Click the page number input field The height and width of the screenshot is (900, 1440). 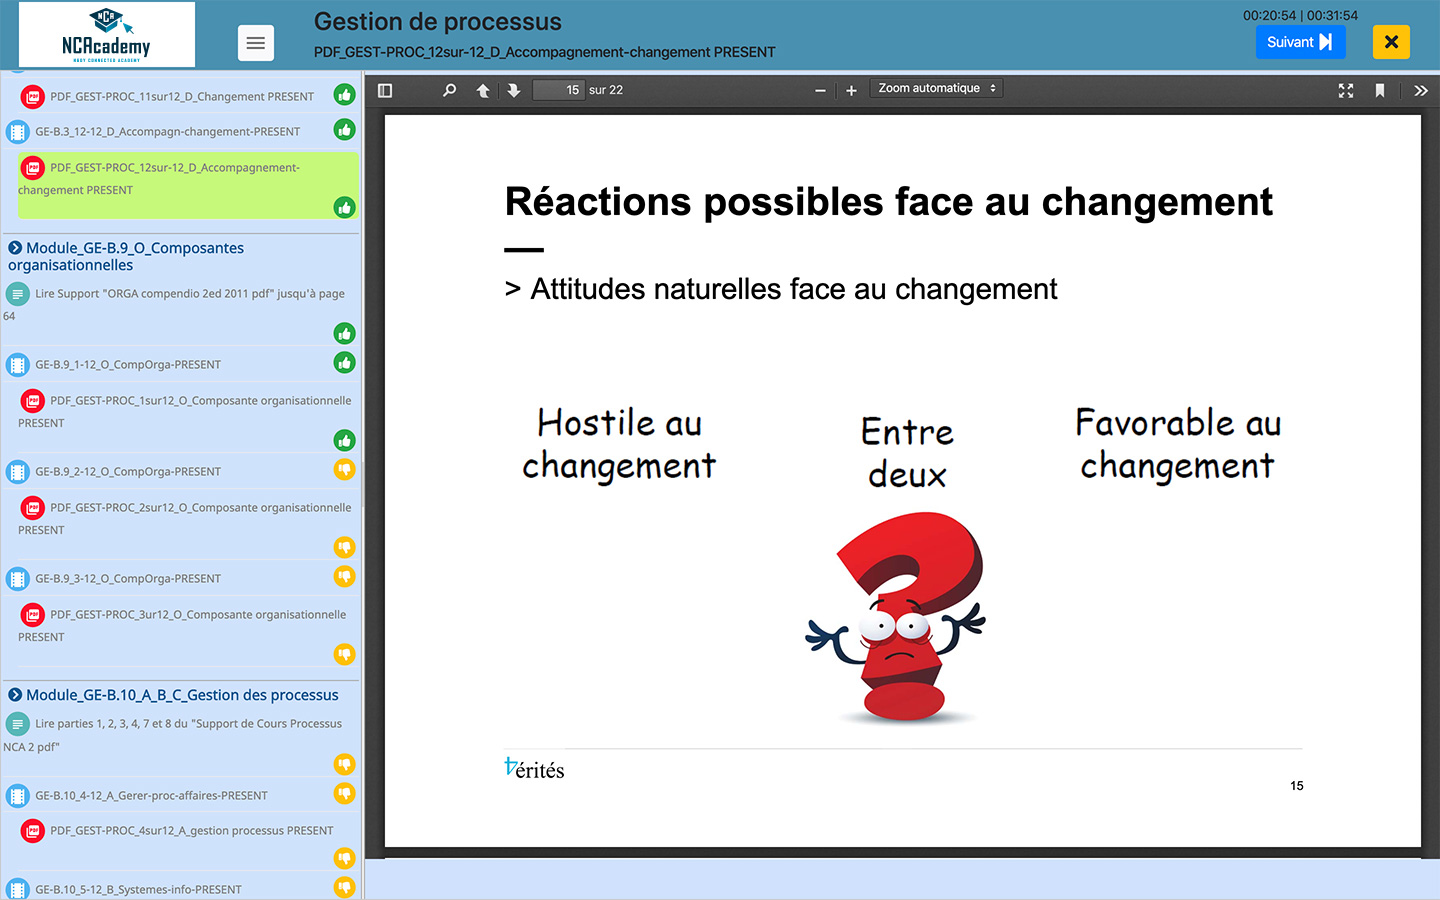click(558, 90)
